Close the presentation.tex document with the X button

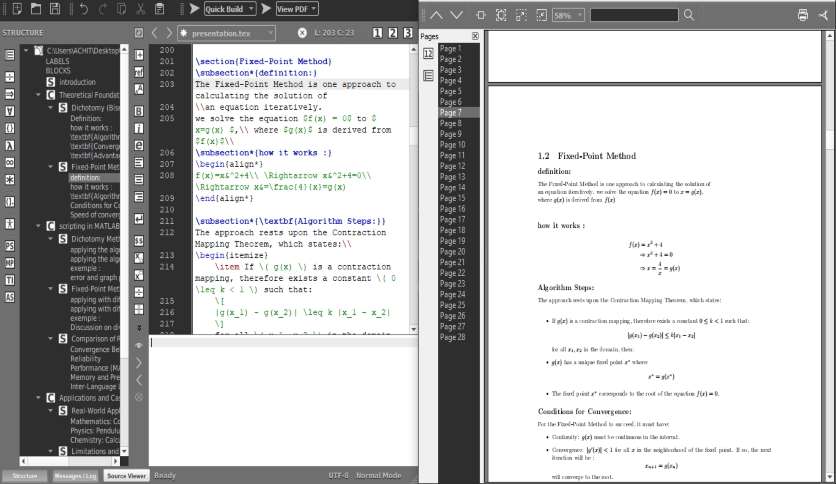[x=302, y=33]
